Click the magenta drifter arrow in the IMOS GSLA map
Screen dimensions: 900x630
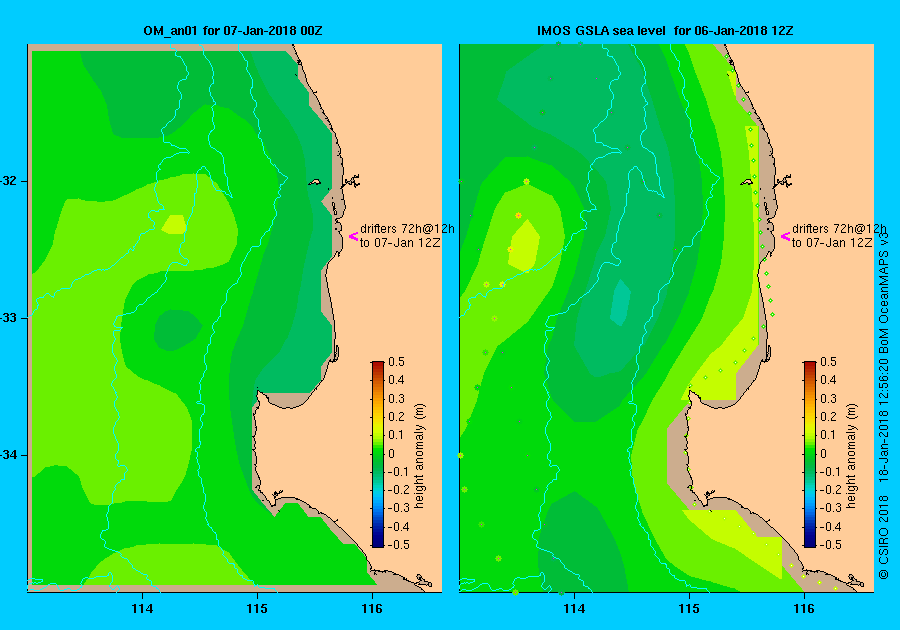[785, 236]
